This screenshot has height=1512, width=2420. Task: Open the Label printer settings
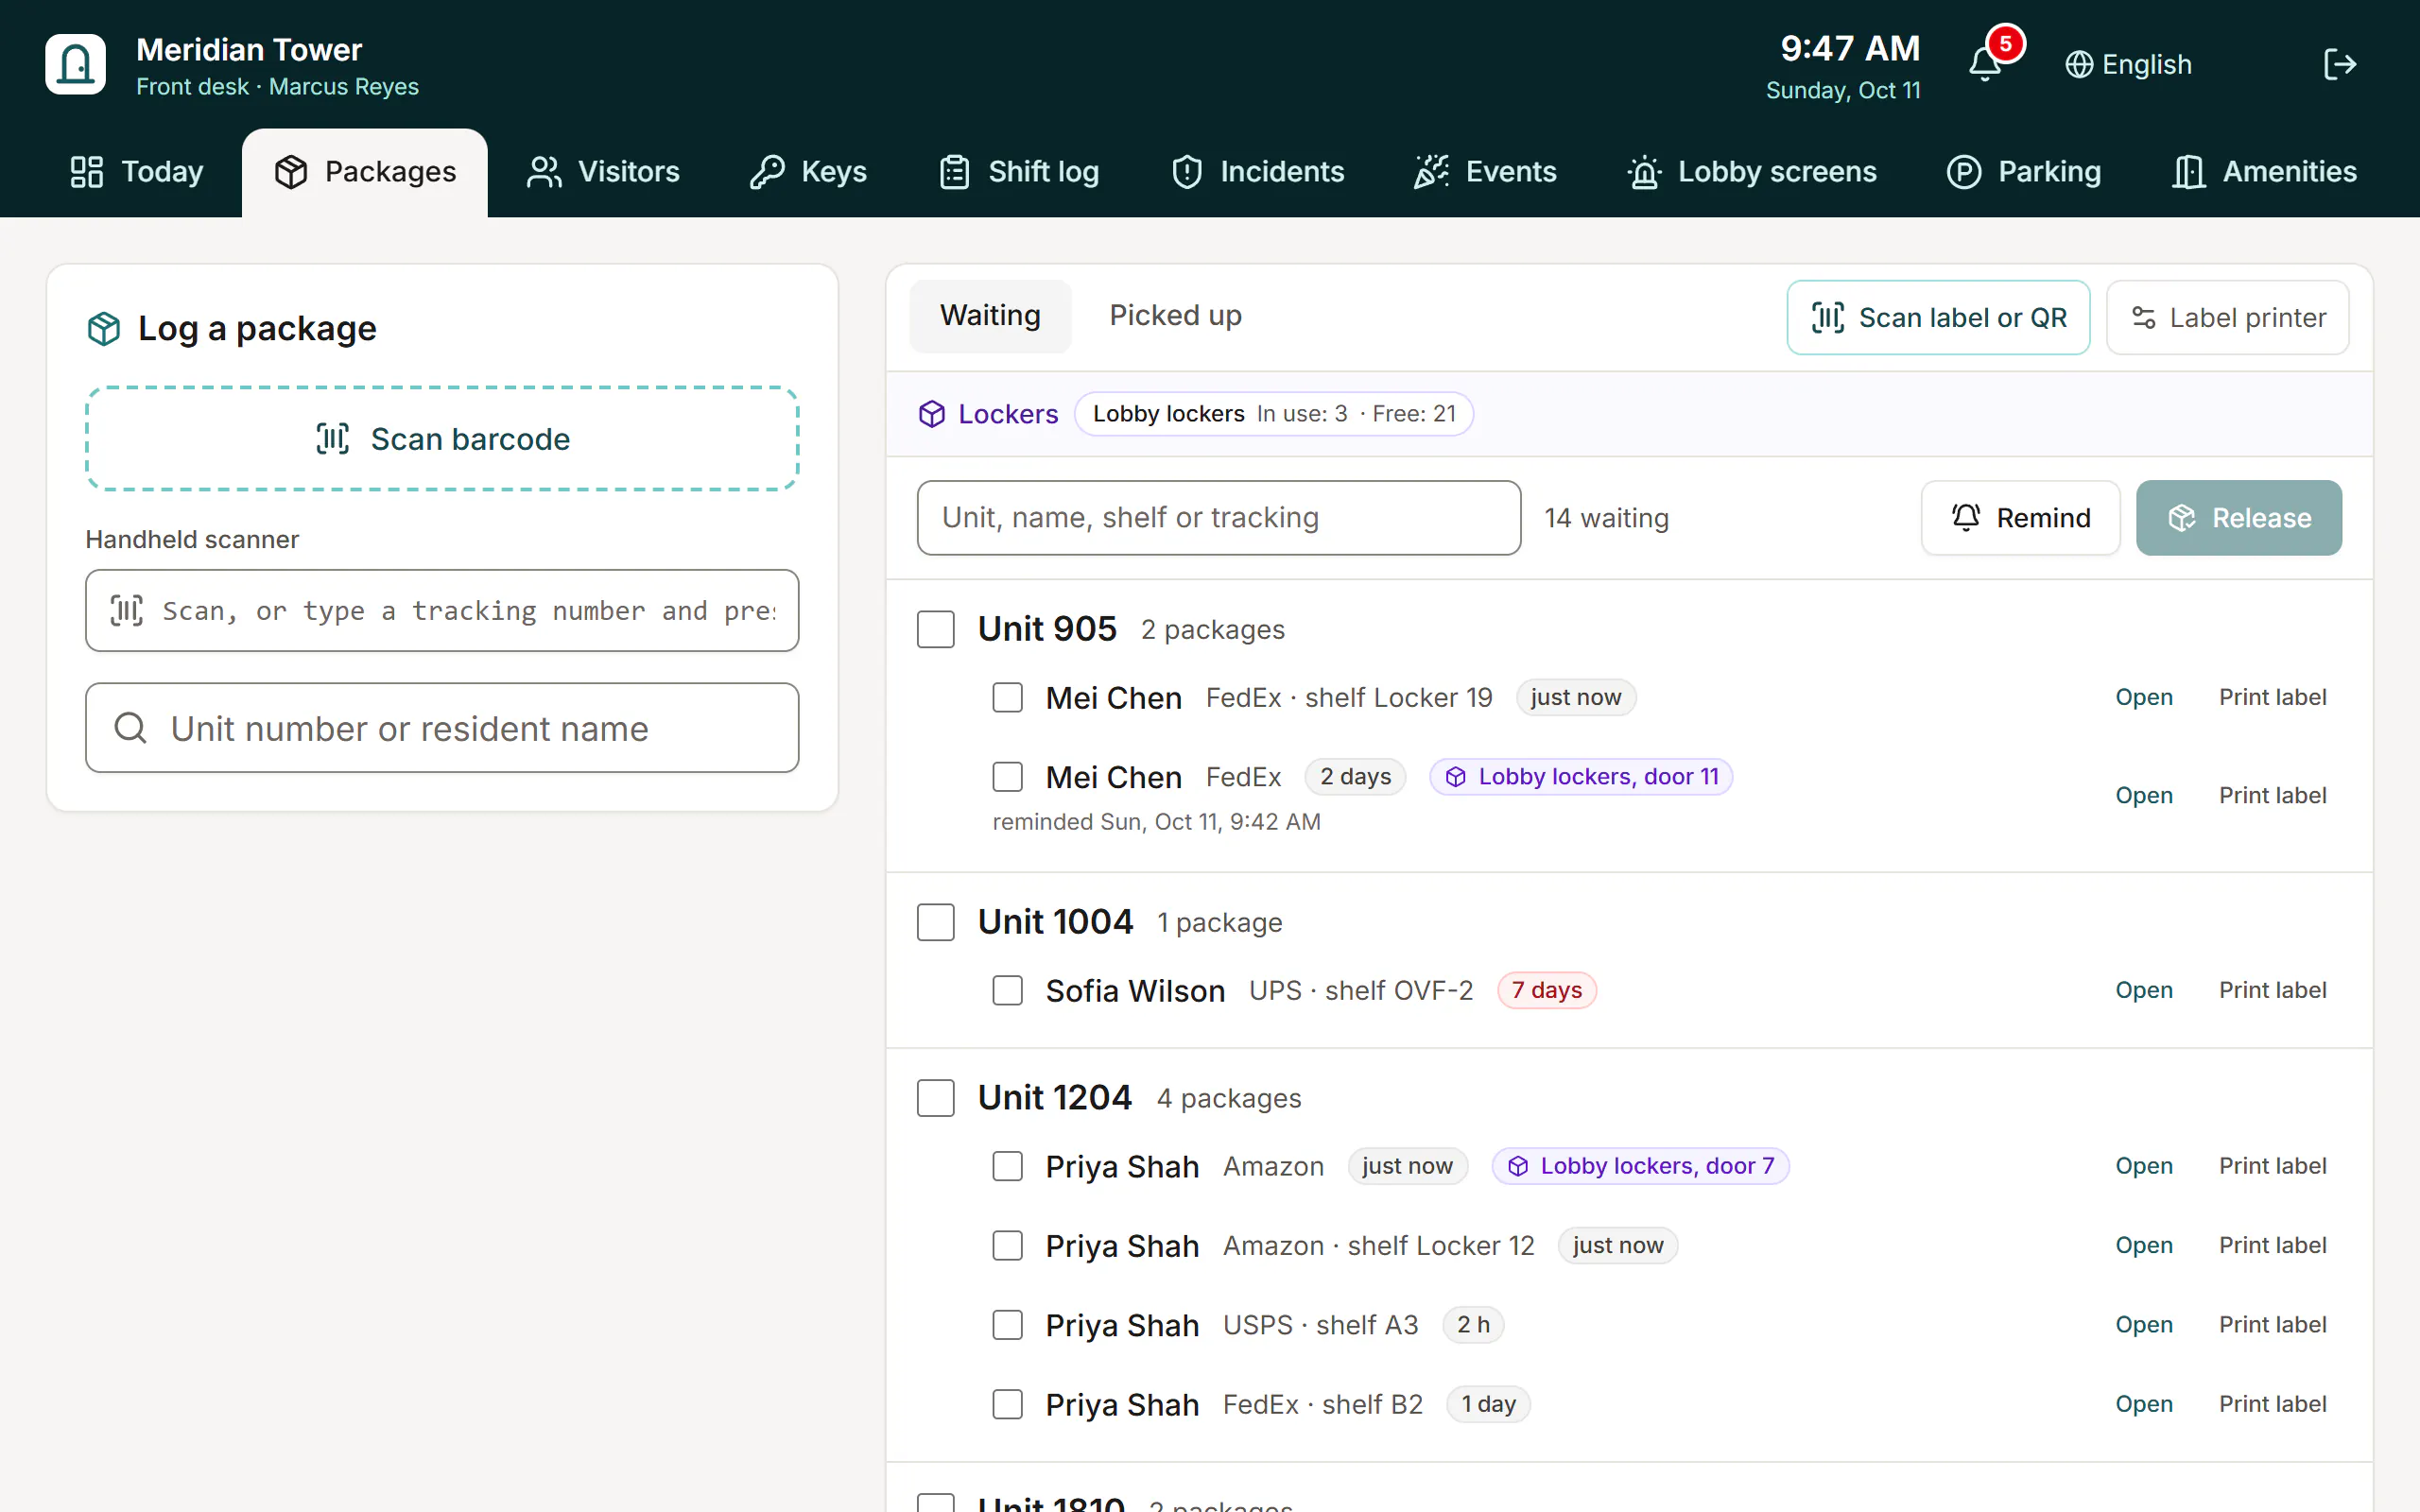click(x=2227, y=318)
